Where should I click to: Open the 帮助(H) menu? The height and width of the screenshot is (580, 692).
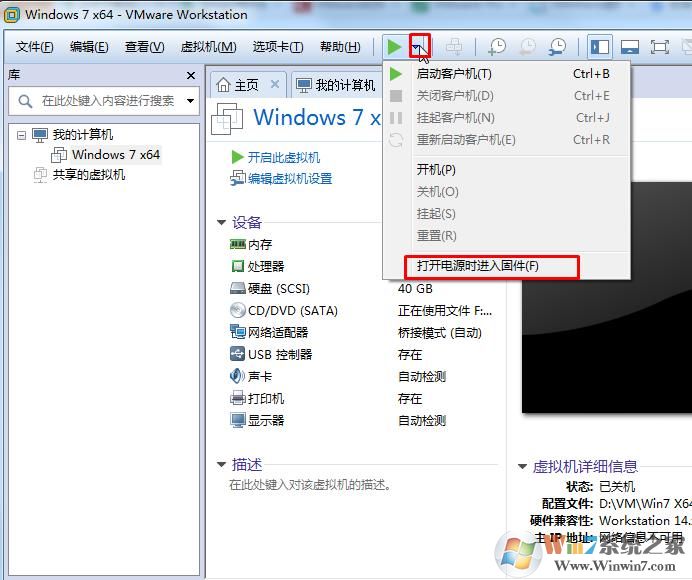(x=340, y=47)
